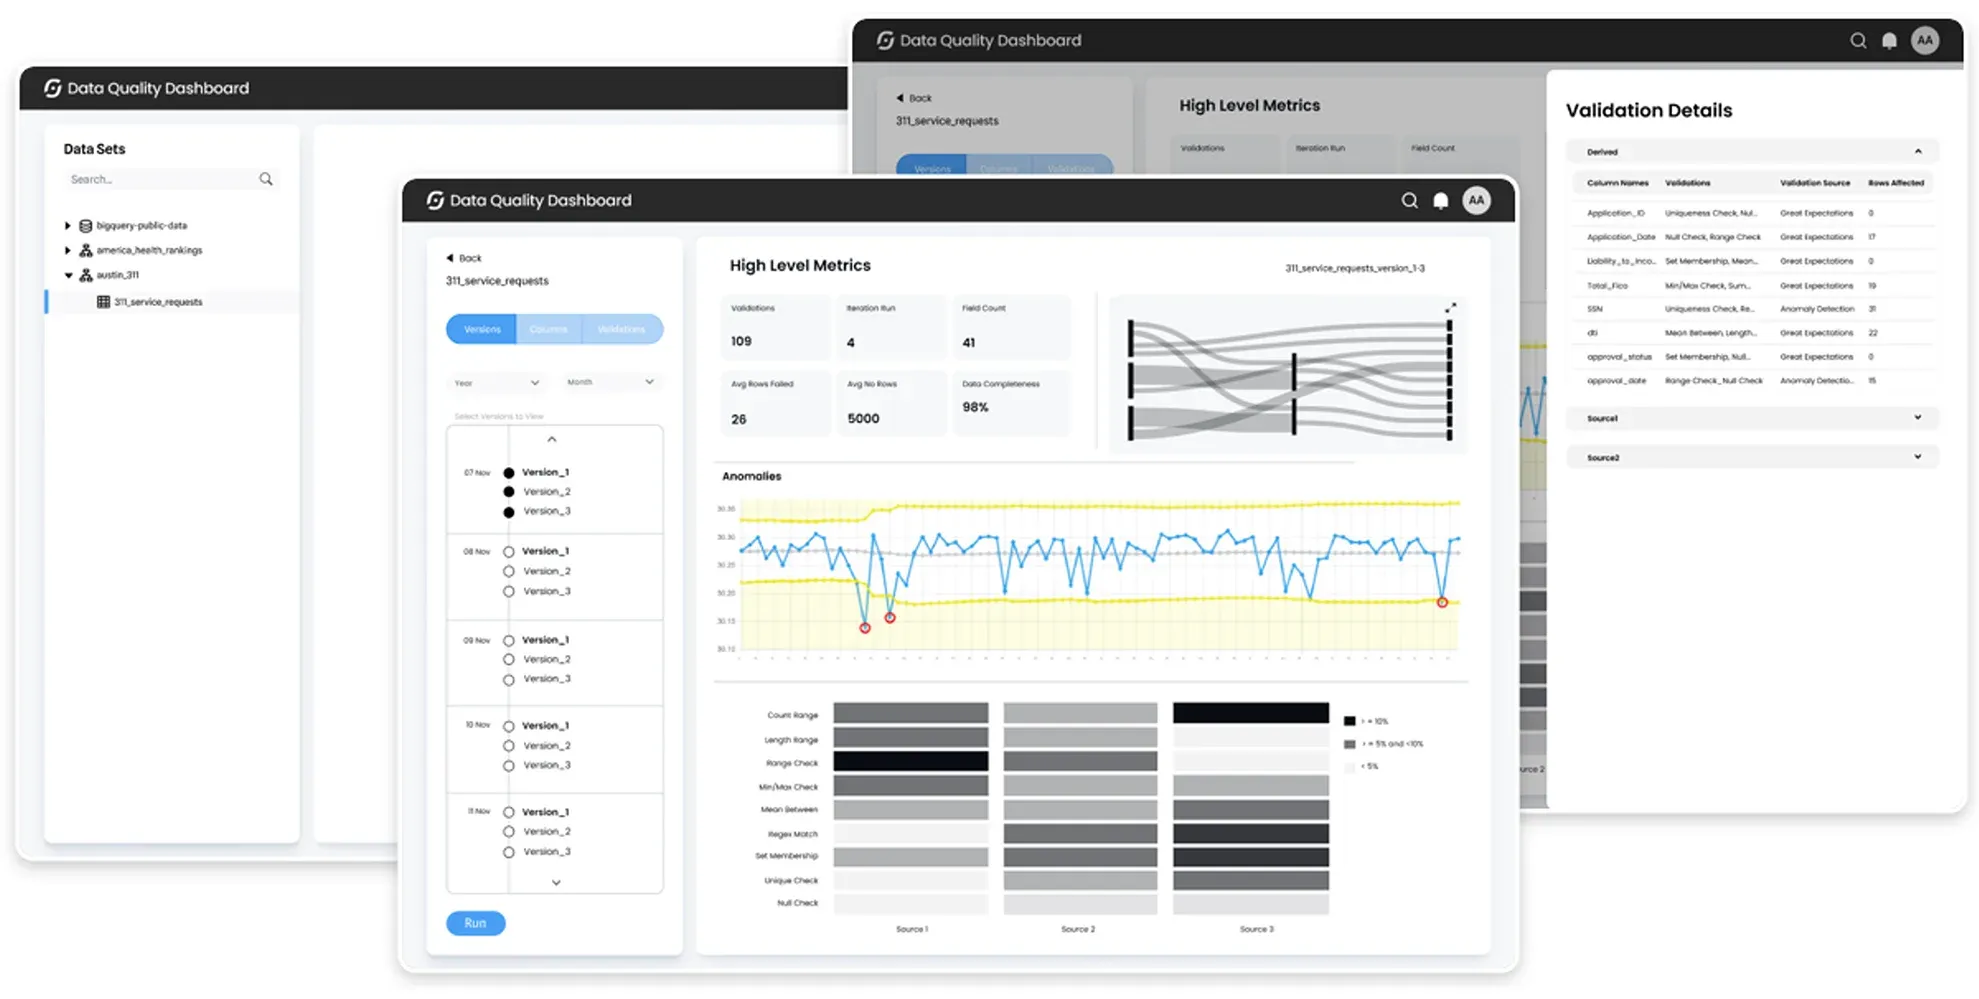
Task: Go Back from 311_service_requests in front window
Action: tap(464, 258)
